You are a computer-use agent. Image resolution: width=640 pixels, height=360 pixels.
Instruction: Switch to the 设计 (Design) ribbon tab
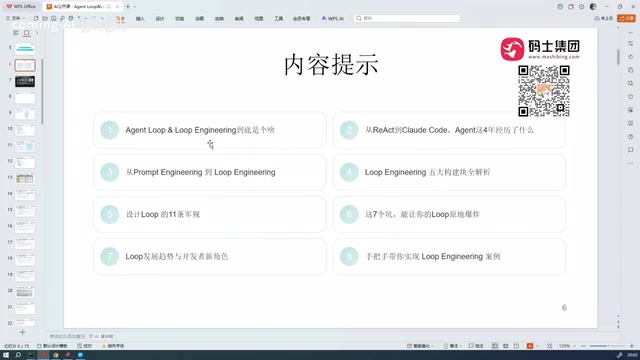pos(160,19)
